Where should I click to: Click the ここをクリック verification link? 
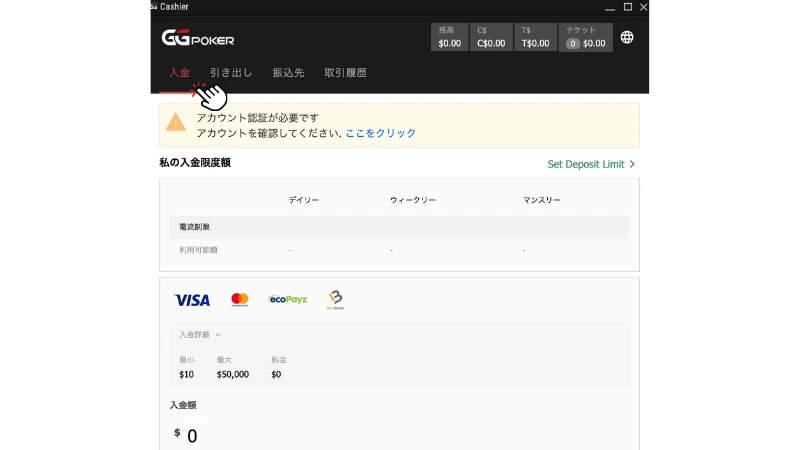pos(380,133)
